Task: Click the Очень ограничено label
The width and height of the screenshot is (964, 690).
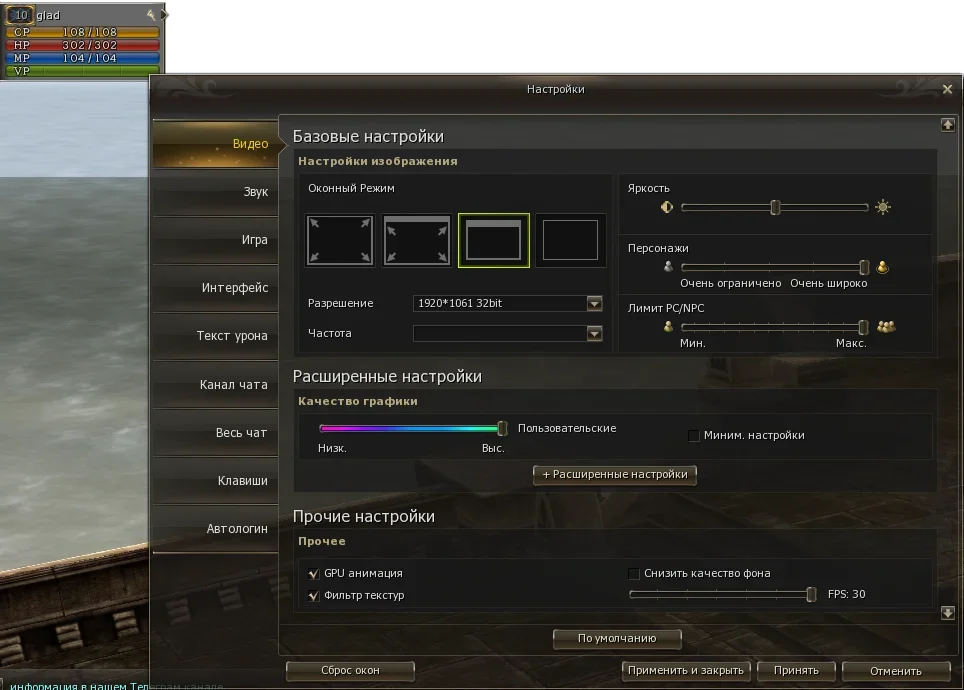Action: point(730,284)
